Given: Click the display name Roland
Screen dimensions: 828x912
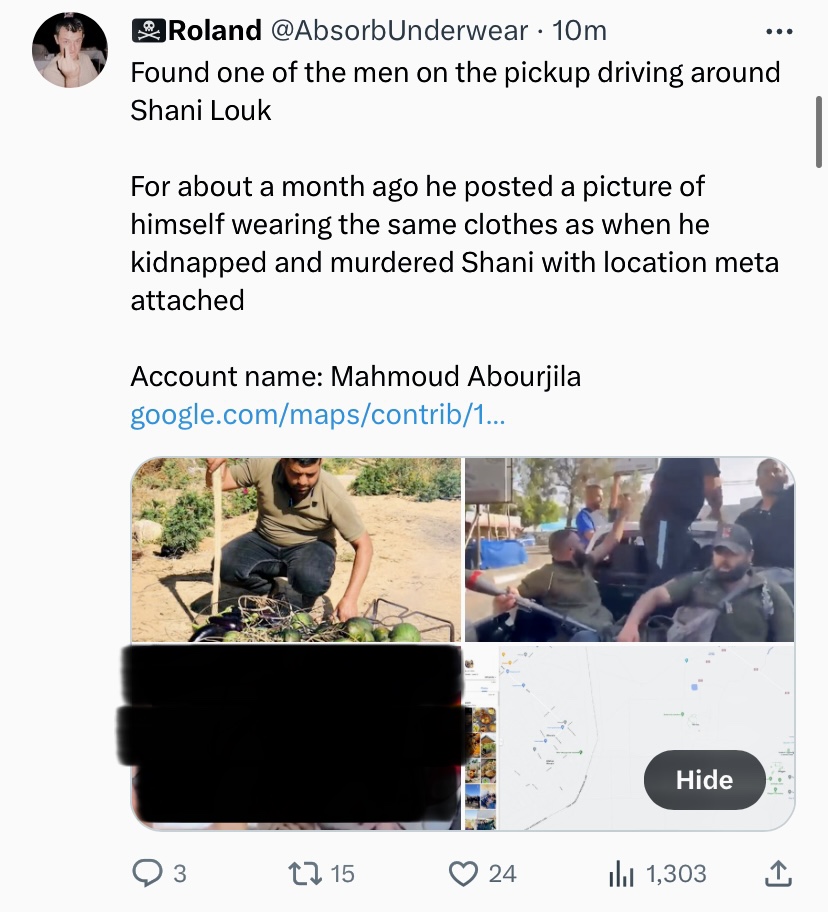Looking at the screenshot, I should (x=214, y=31).
